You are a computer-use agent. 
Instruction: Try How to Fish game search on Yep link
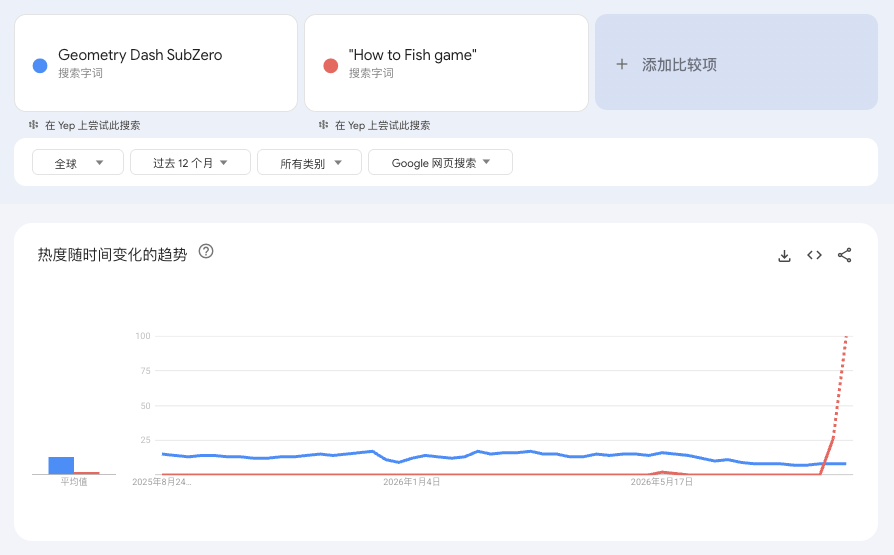point(383,125)
